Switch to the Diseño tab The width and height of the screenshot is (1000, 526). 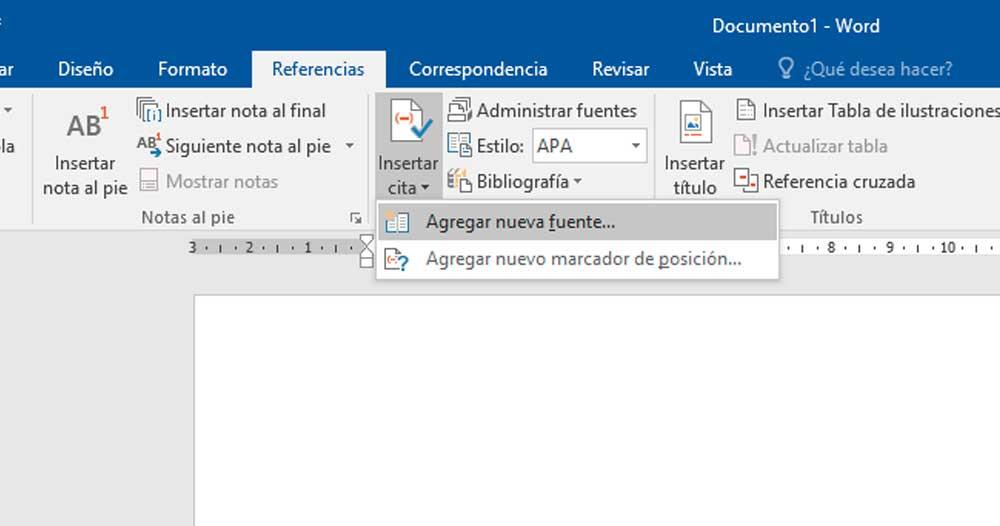coord(85,69)
